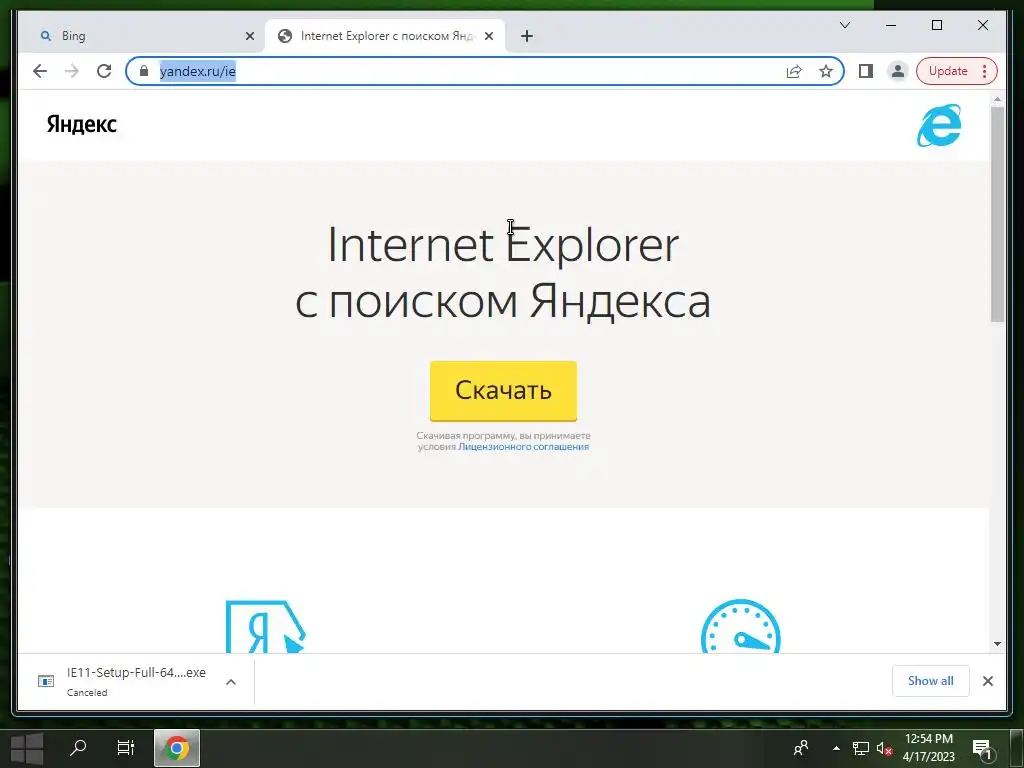Share this page via share icon

pos(794,71)
